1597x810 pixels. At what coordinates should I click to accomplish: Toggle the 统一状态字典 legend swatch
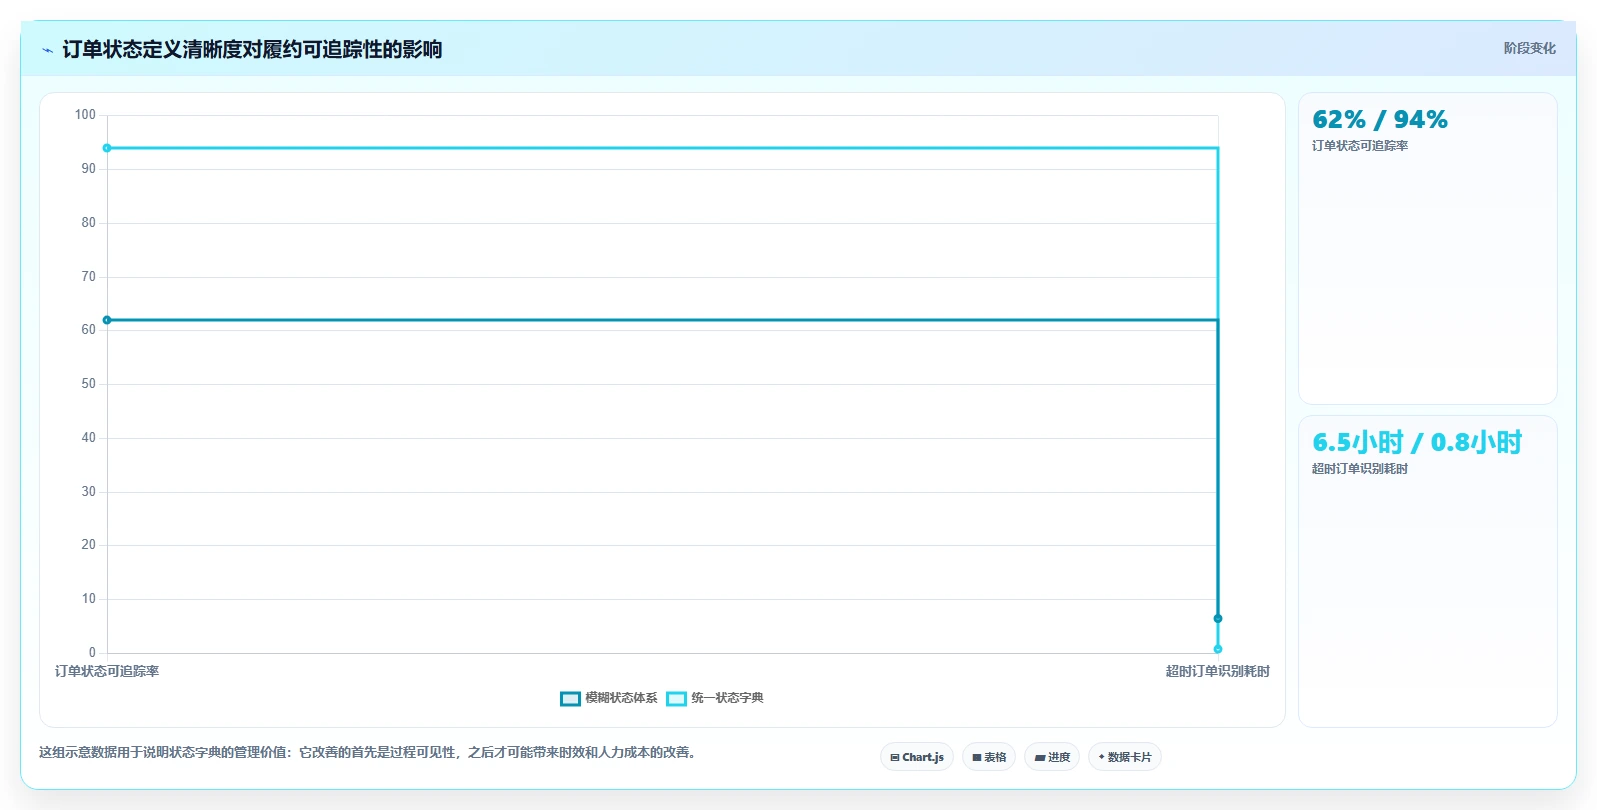[677, 698]
